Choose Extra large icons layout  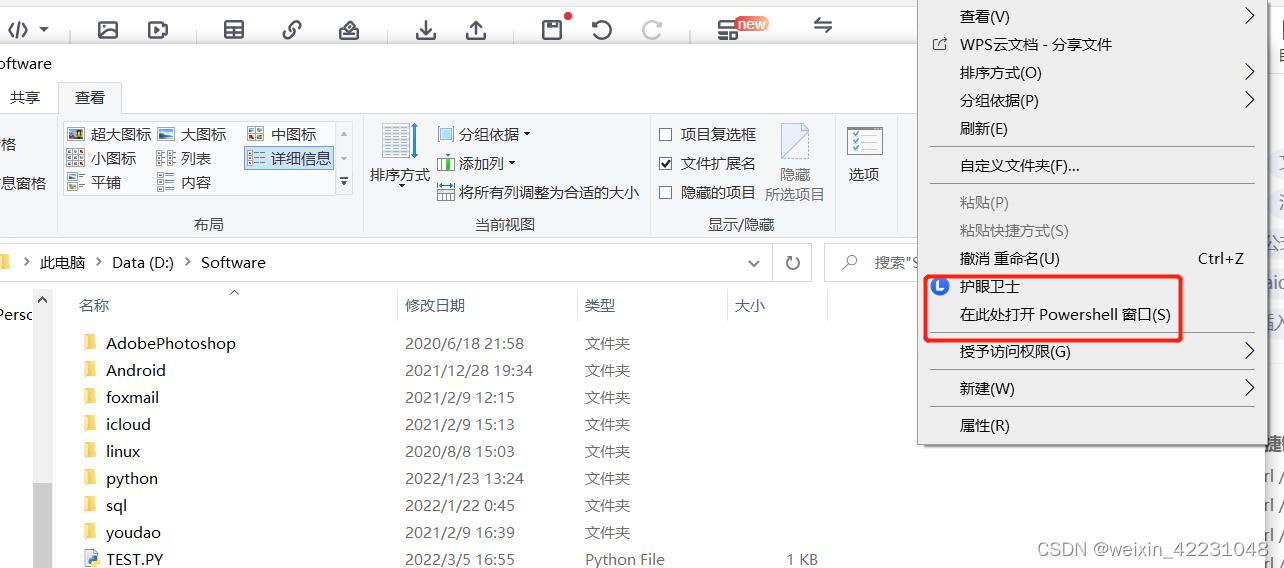[x=109, y=134]
